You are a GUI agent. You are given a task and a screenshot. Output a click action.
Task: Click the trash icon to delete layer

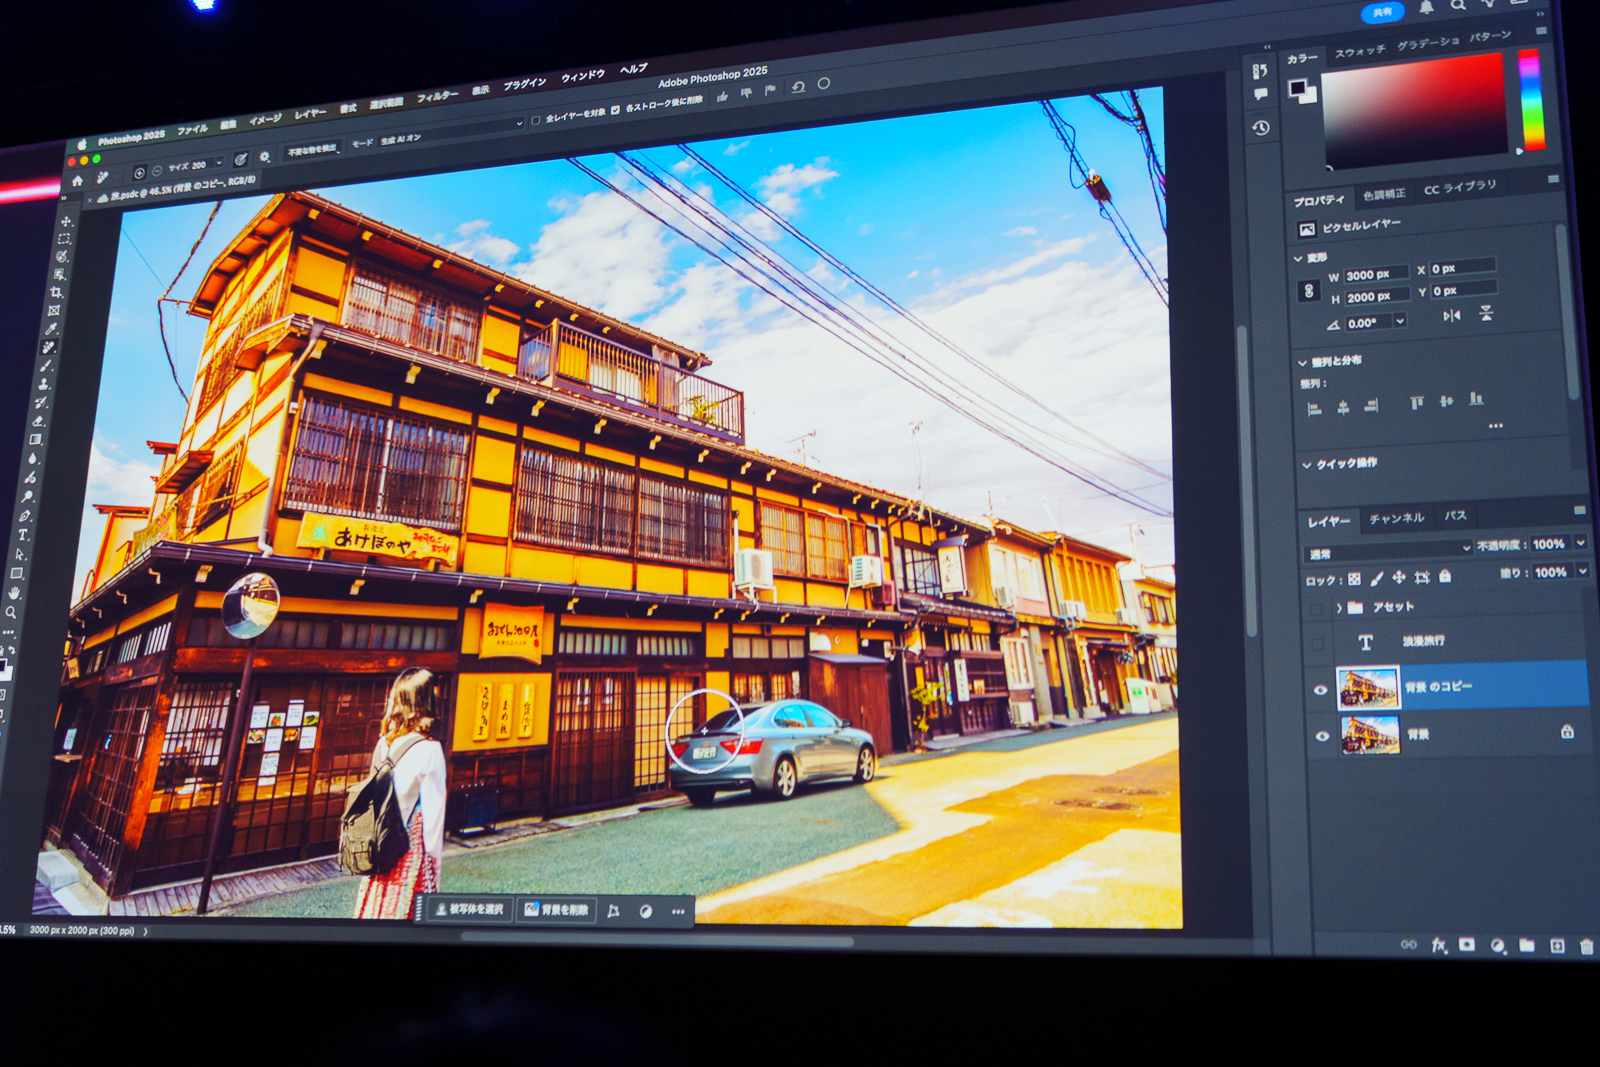(x=1586, y=946)
